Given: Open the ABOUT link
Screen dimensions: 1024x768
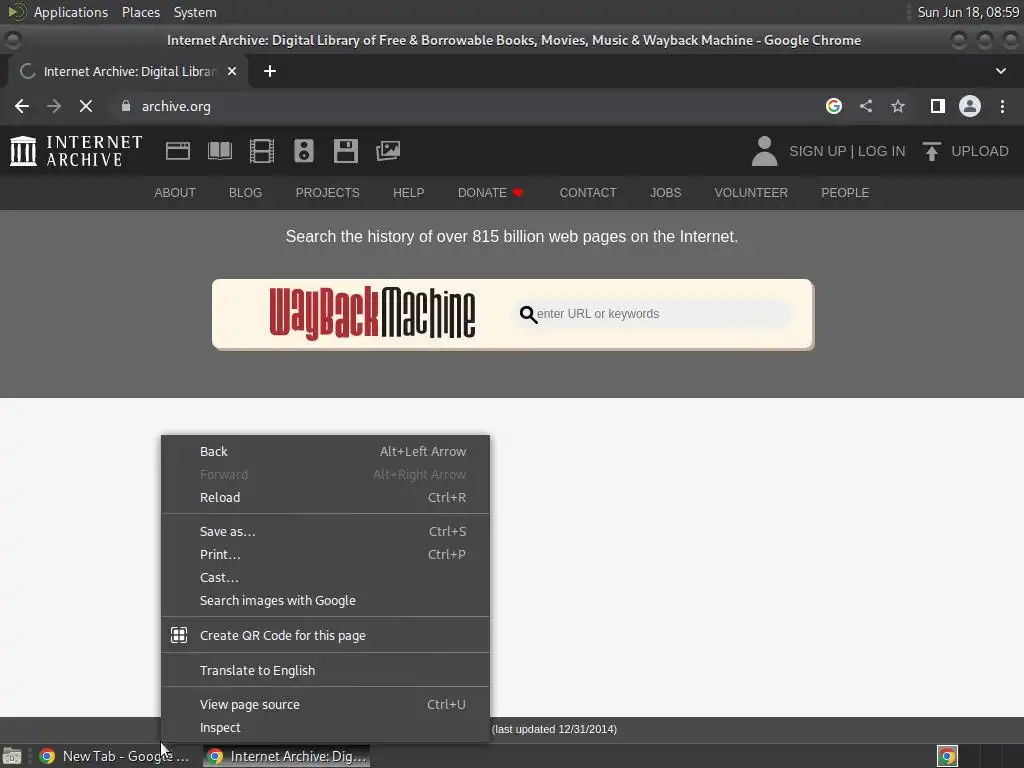Looking at the screenshot, I should [175, 193].
